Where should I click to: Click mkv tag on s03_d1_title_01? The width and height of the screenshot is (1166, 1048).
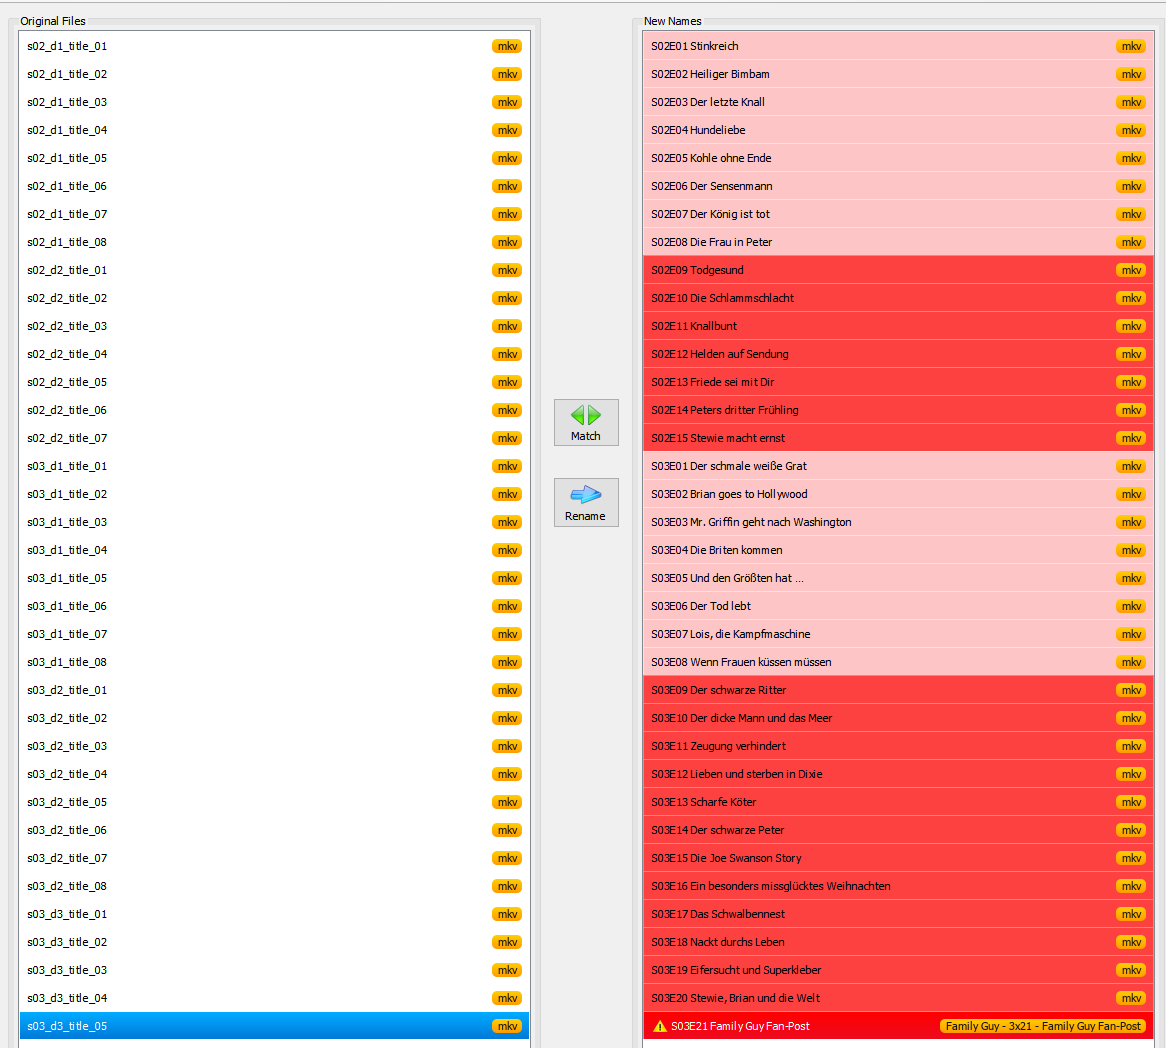507,466
